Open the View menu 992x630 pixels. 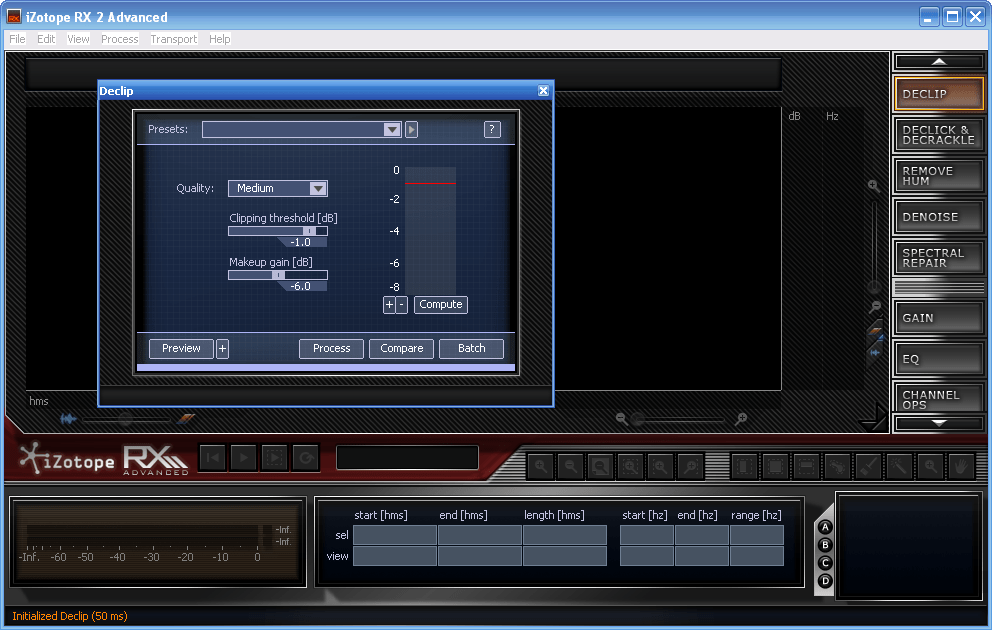tap(78, 39)
